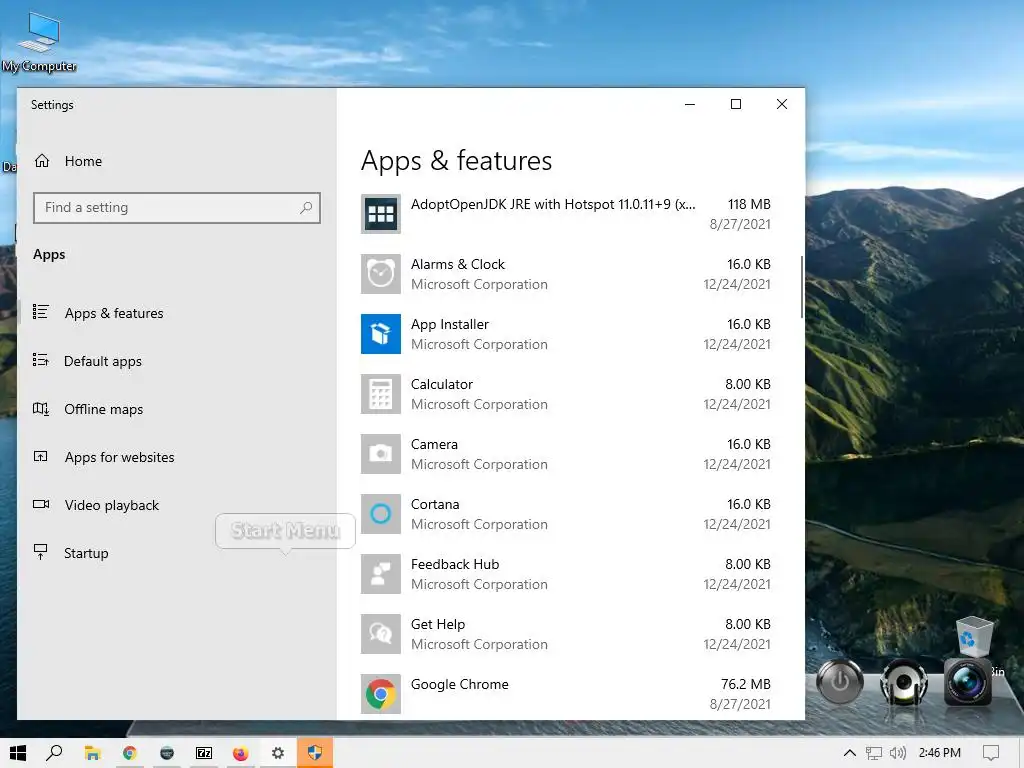The image size is (1024, 768).
Task: Go to Apps & features section
Action: (x=114, y=313)
